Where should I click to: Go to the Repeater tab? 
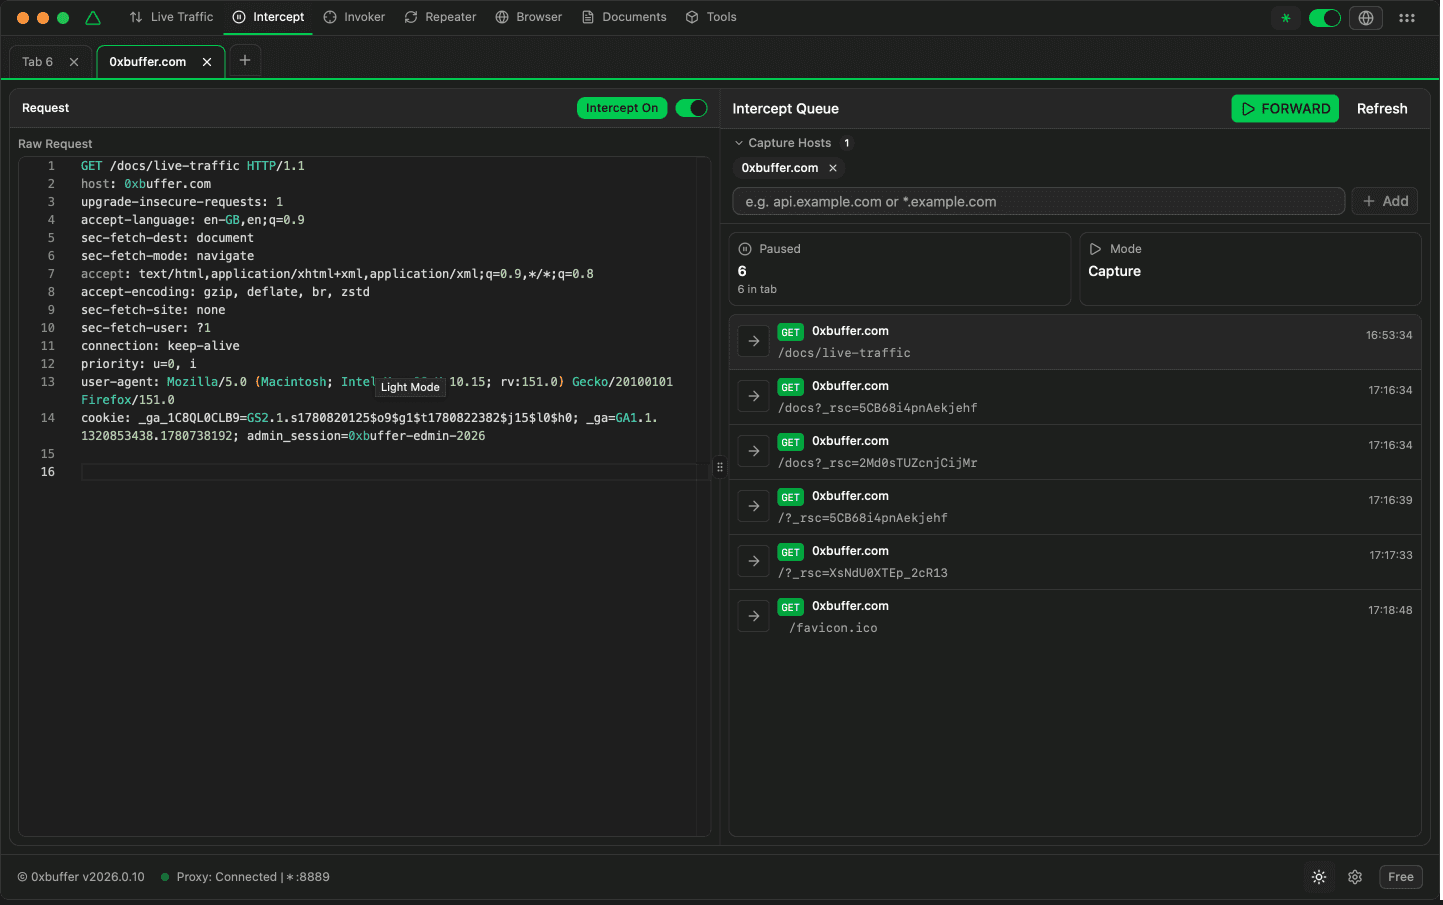tap(440, 17)
